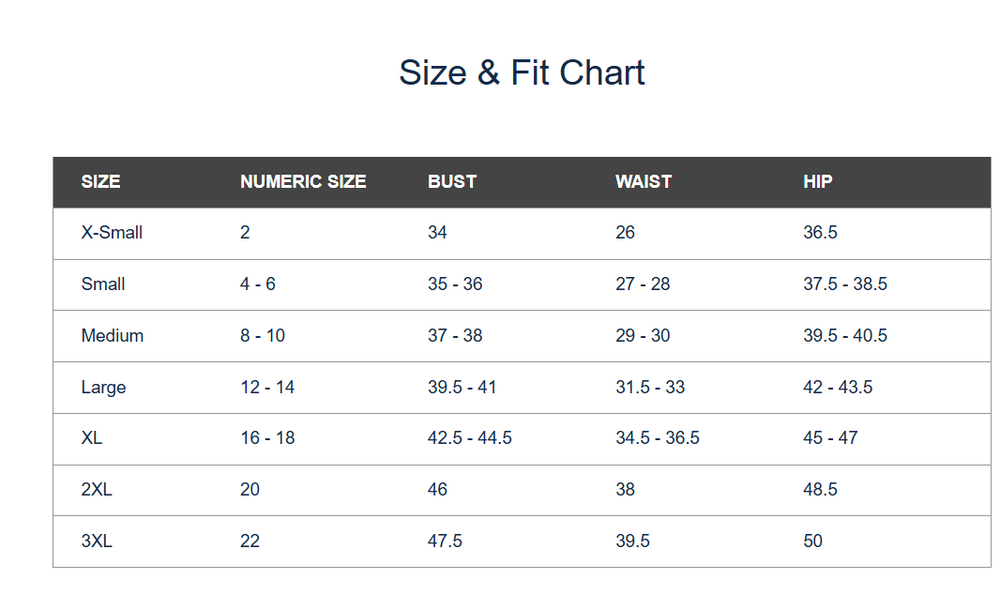Select the WAIST column header
The width and height of the screenshot is (1000, 598).
pyautogui.click(x=643, y=182)
